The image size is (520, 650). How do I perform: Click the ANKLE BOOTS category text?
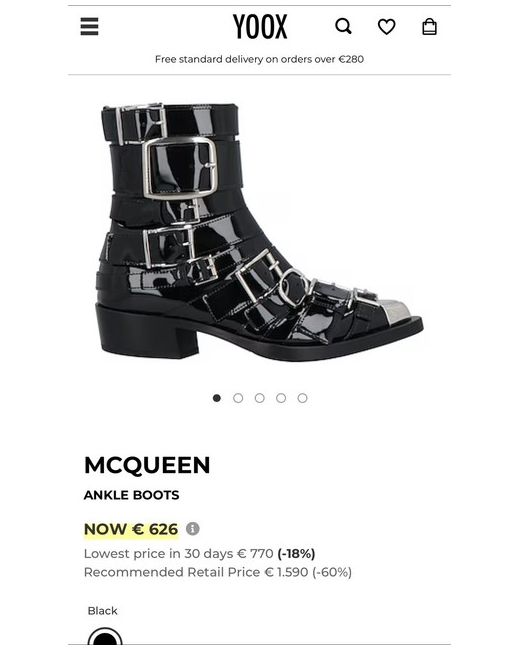pyautogui.click(x=131, y=495)
